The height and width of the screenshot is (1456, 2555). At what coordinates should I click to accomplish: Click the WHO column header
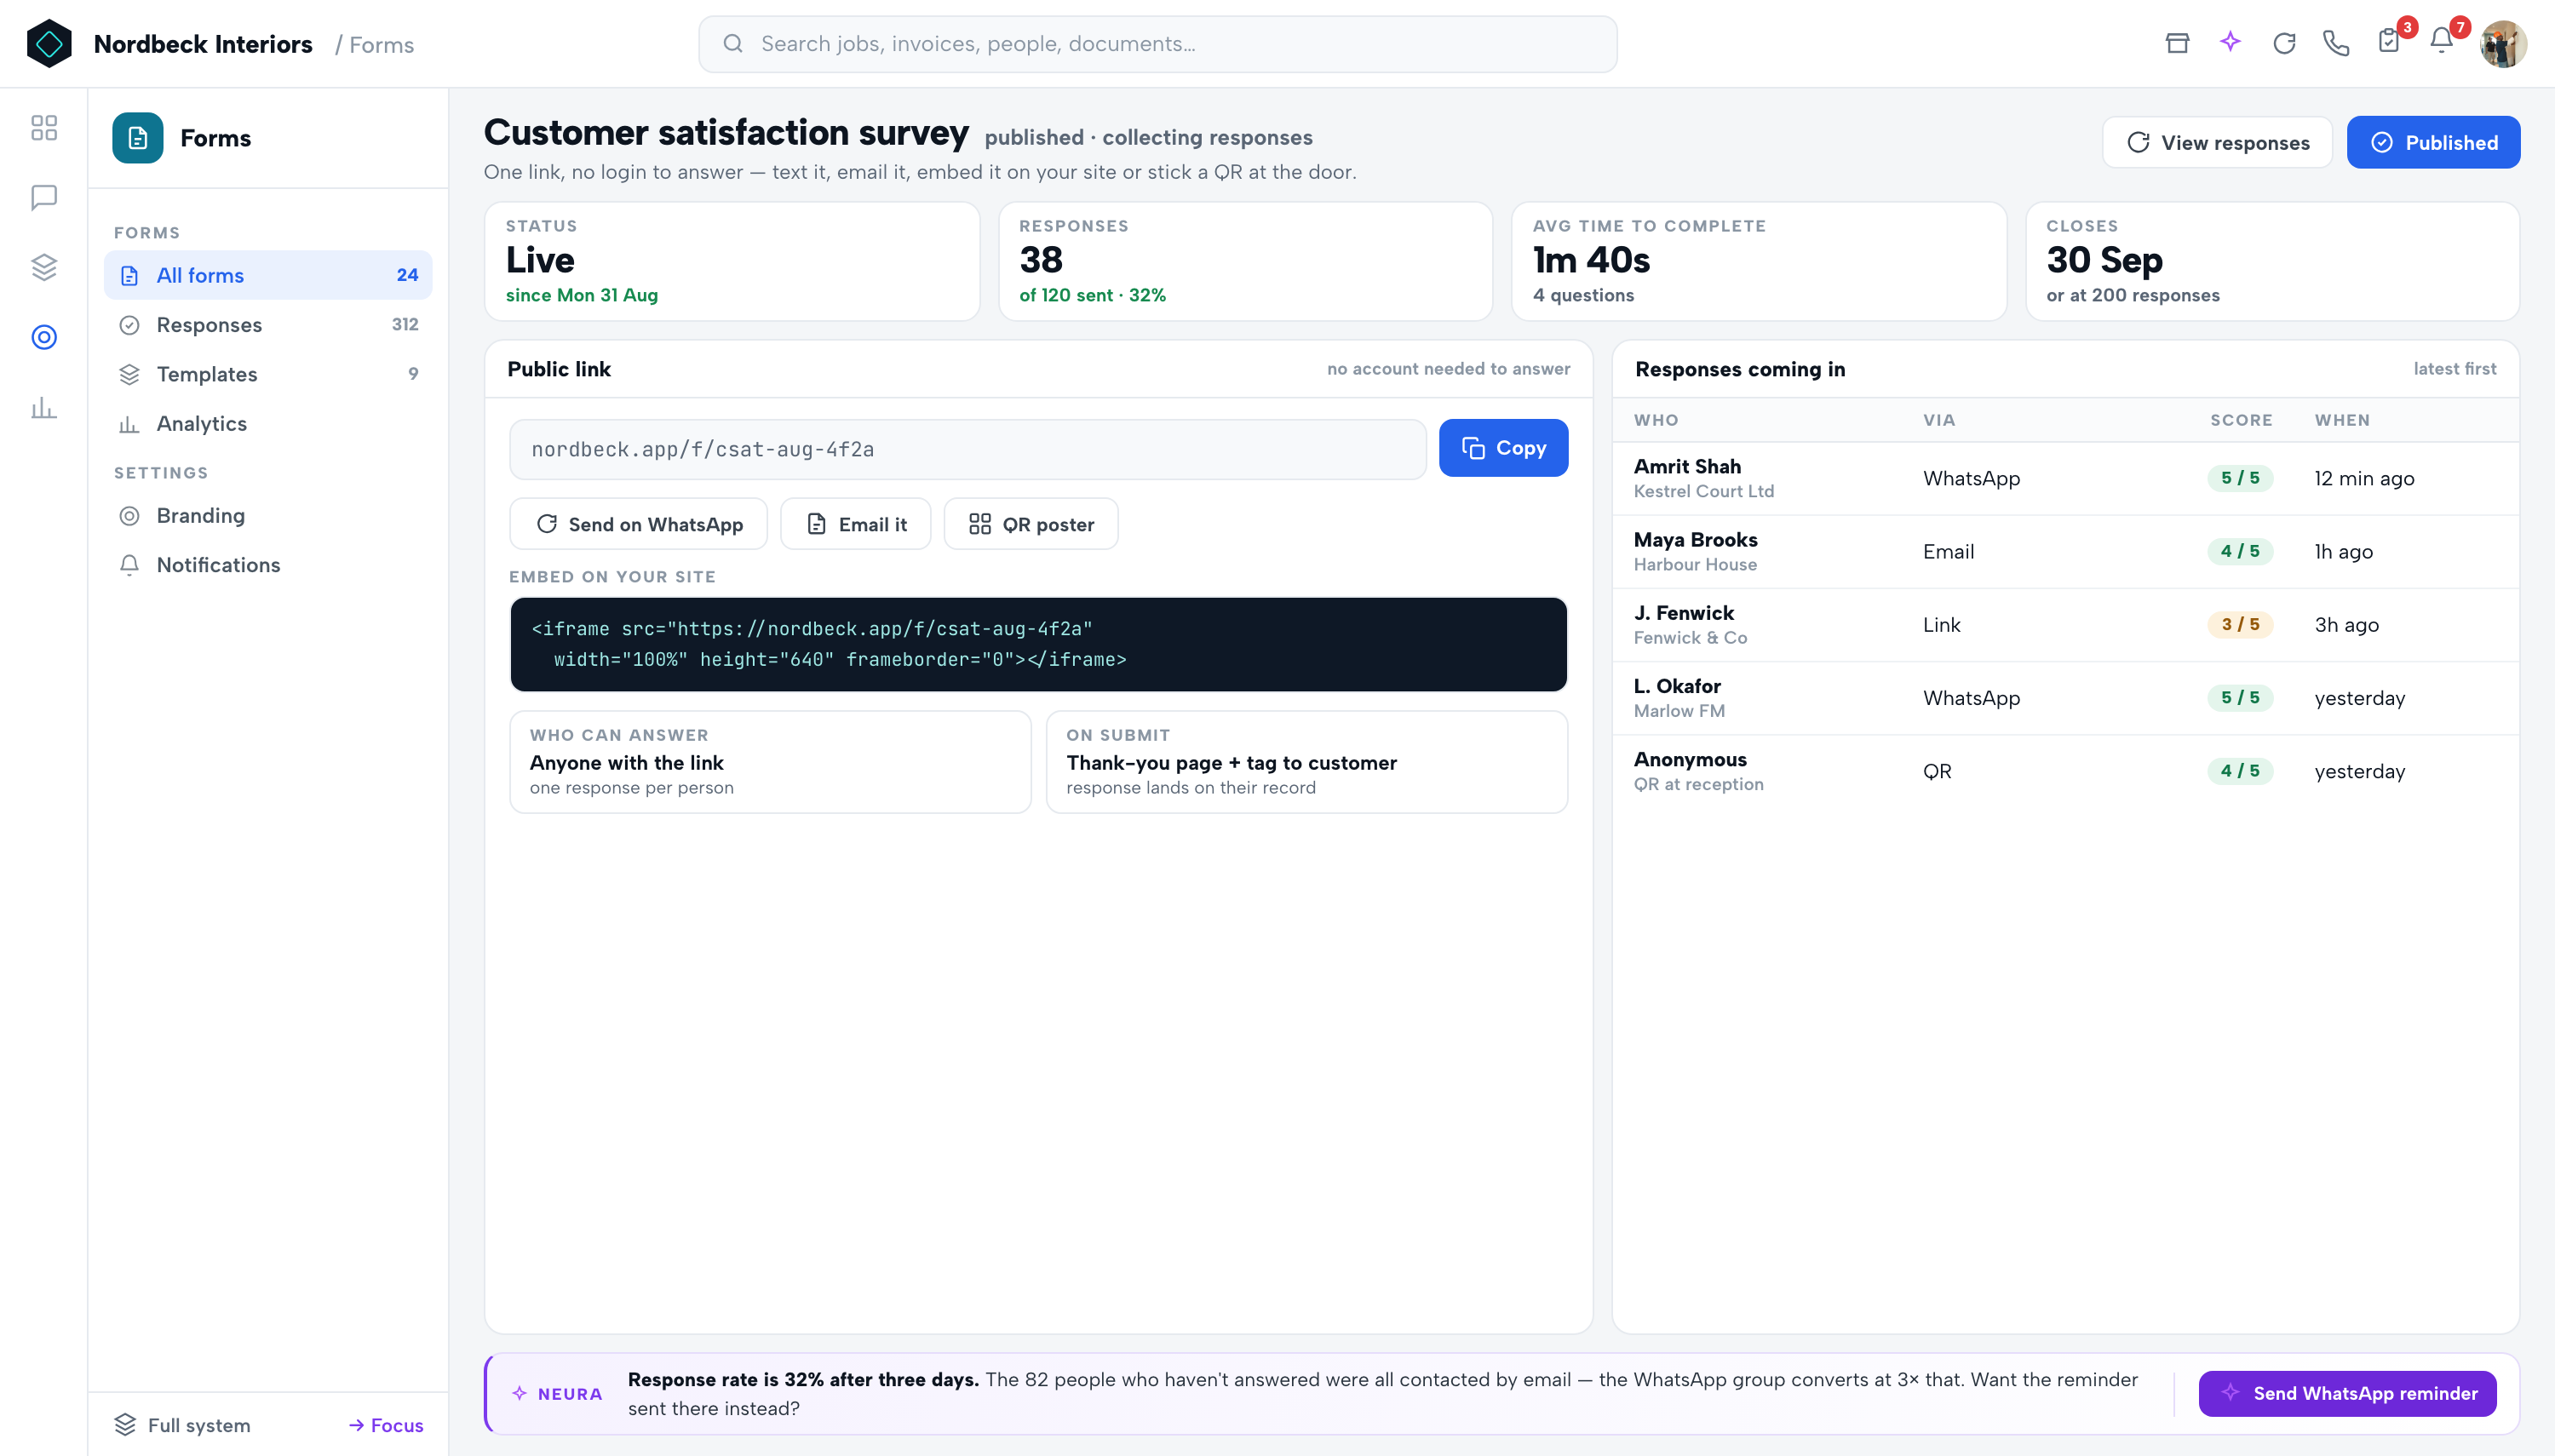tap(1656, 420)
